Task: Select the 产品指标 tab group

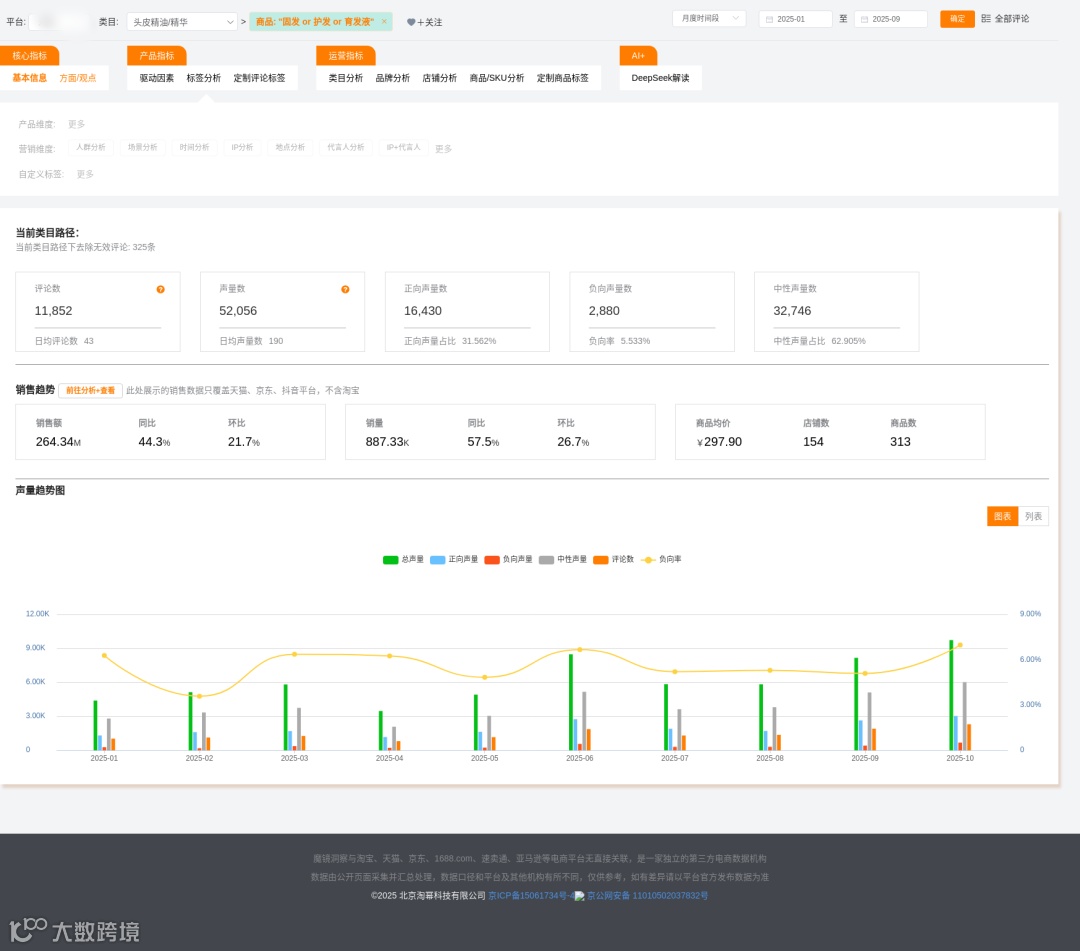Action: 157,56
